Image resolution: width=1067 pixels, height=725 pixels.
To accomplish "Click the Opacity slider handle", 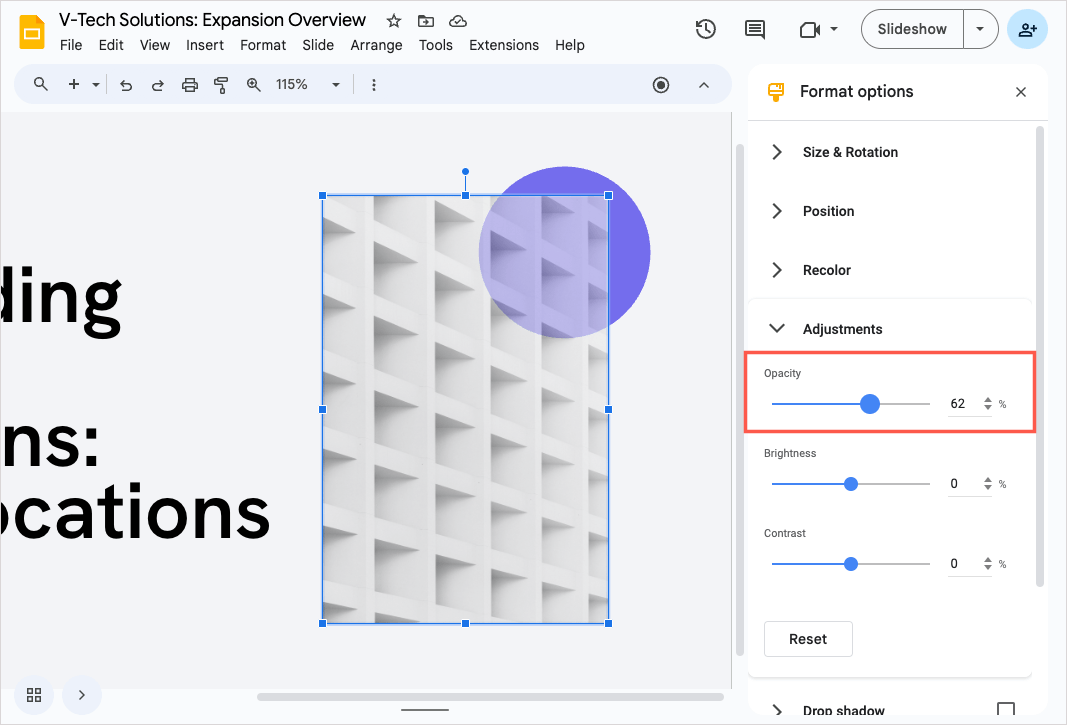I will [x=870, y=404].
